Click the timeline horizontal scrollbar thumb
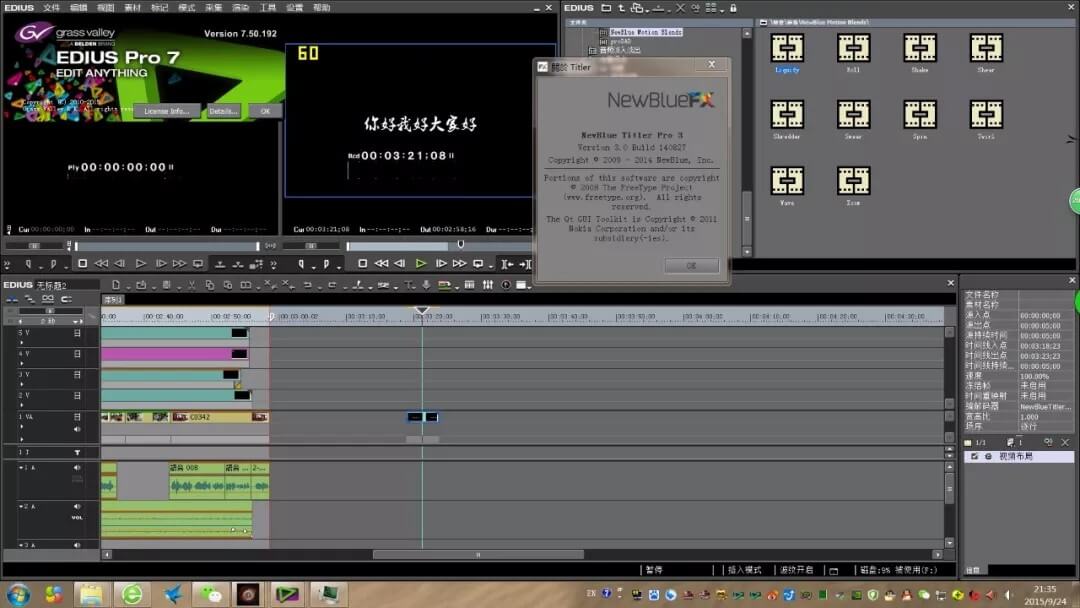The height and width of the screenshot is (608, 1080). 478,554
